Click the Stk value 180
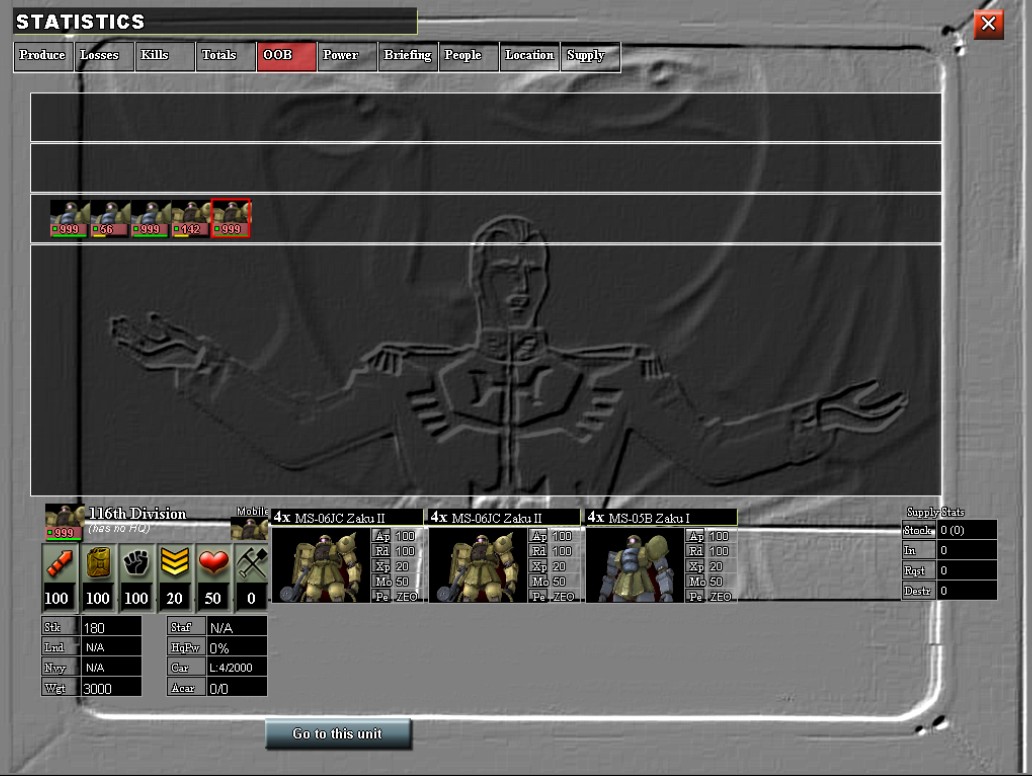The image size is (1032, 776). (111, 627)
